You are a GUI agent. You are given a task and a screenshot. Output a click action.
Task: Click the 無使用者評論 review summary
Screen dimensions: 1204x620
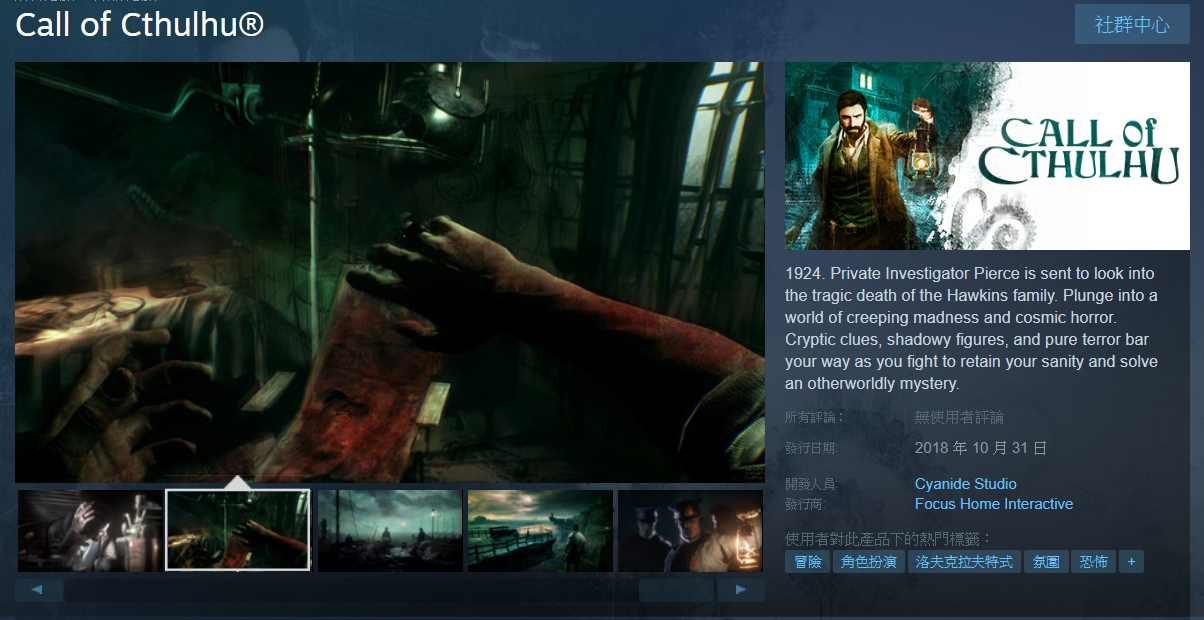tap(959, 417)
